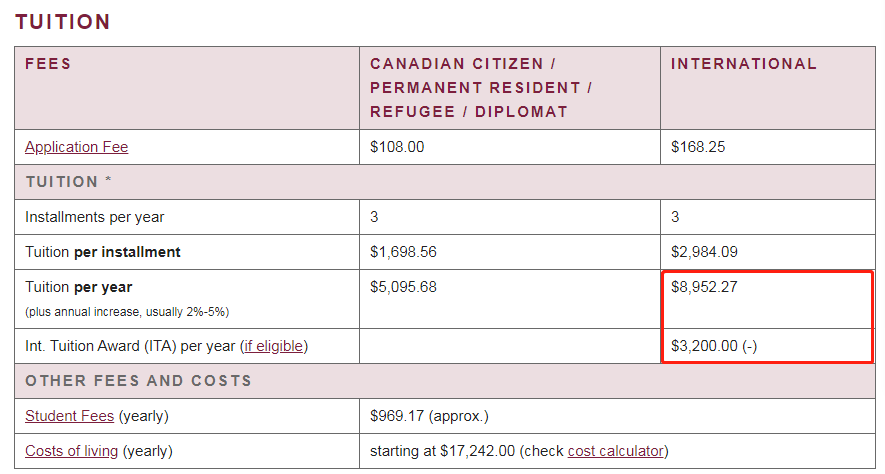This screenshot has height=474, width=885.
Task: Select the $5,095.68 Canadian yearly tuition
Action: pos(403,287)
